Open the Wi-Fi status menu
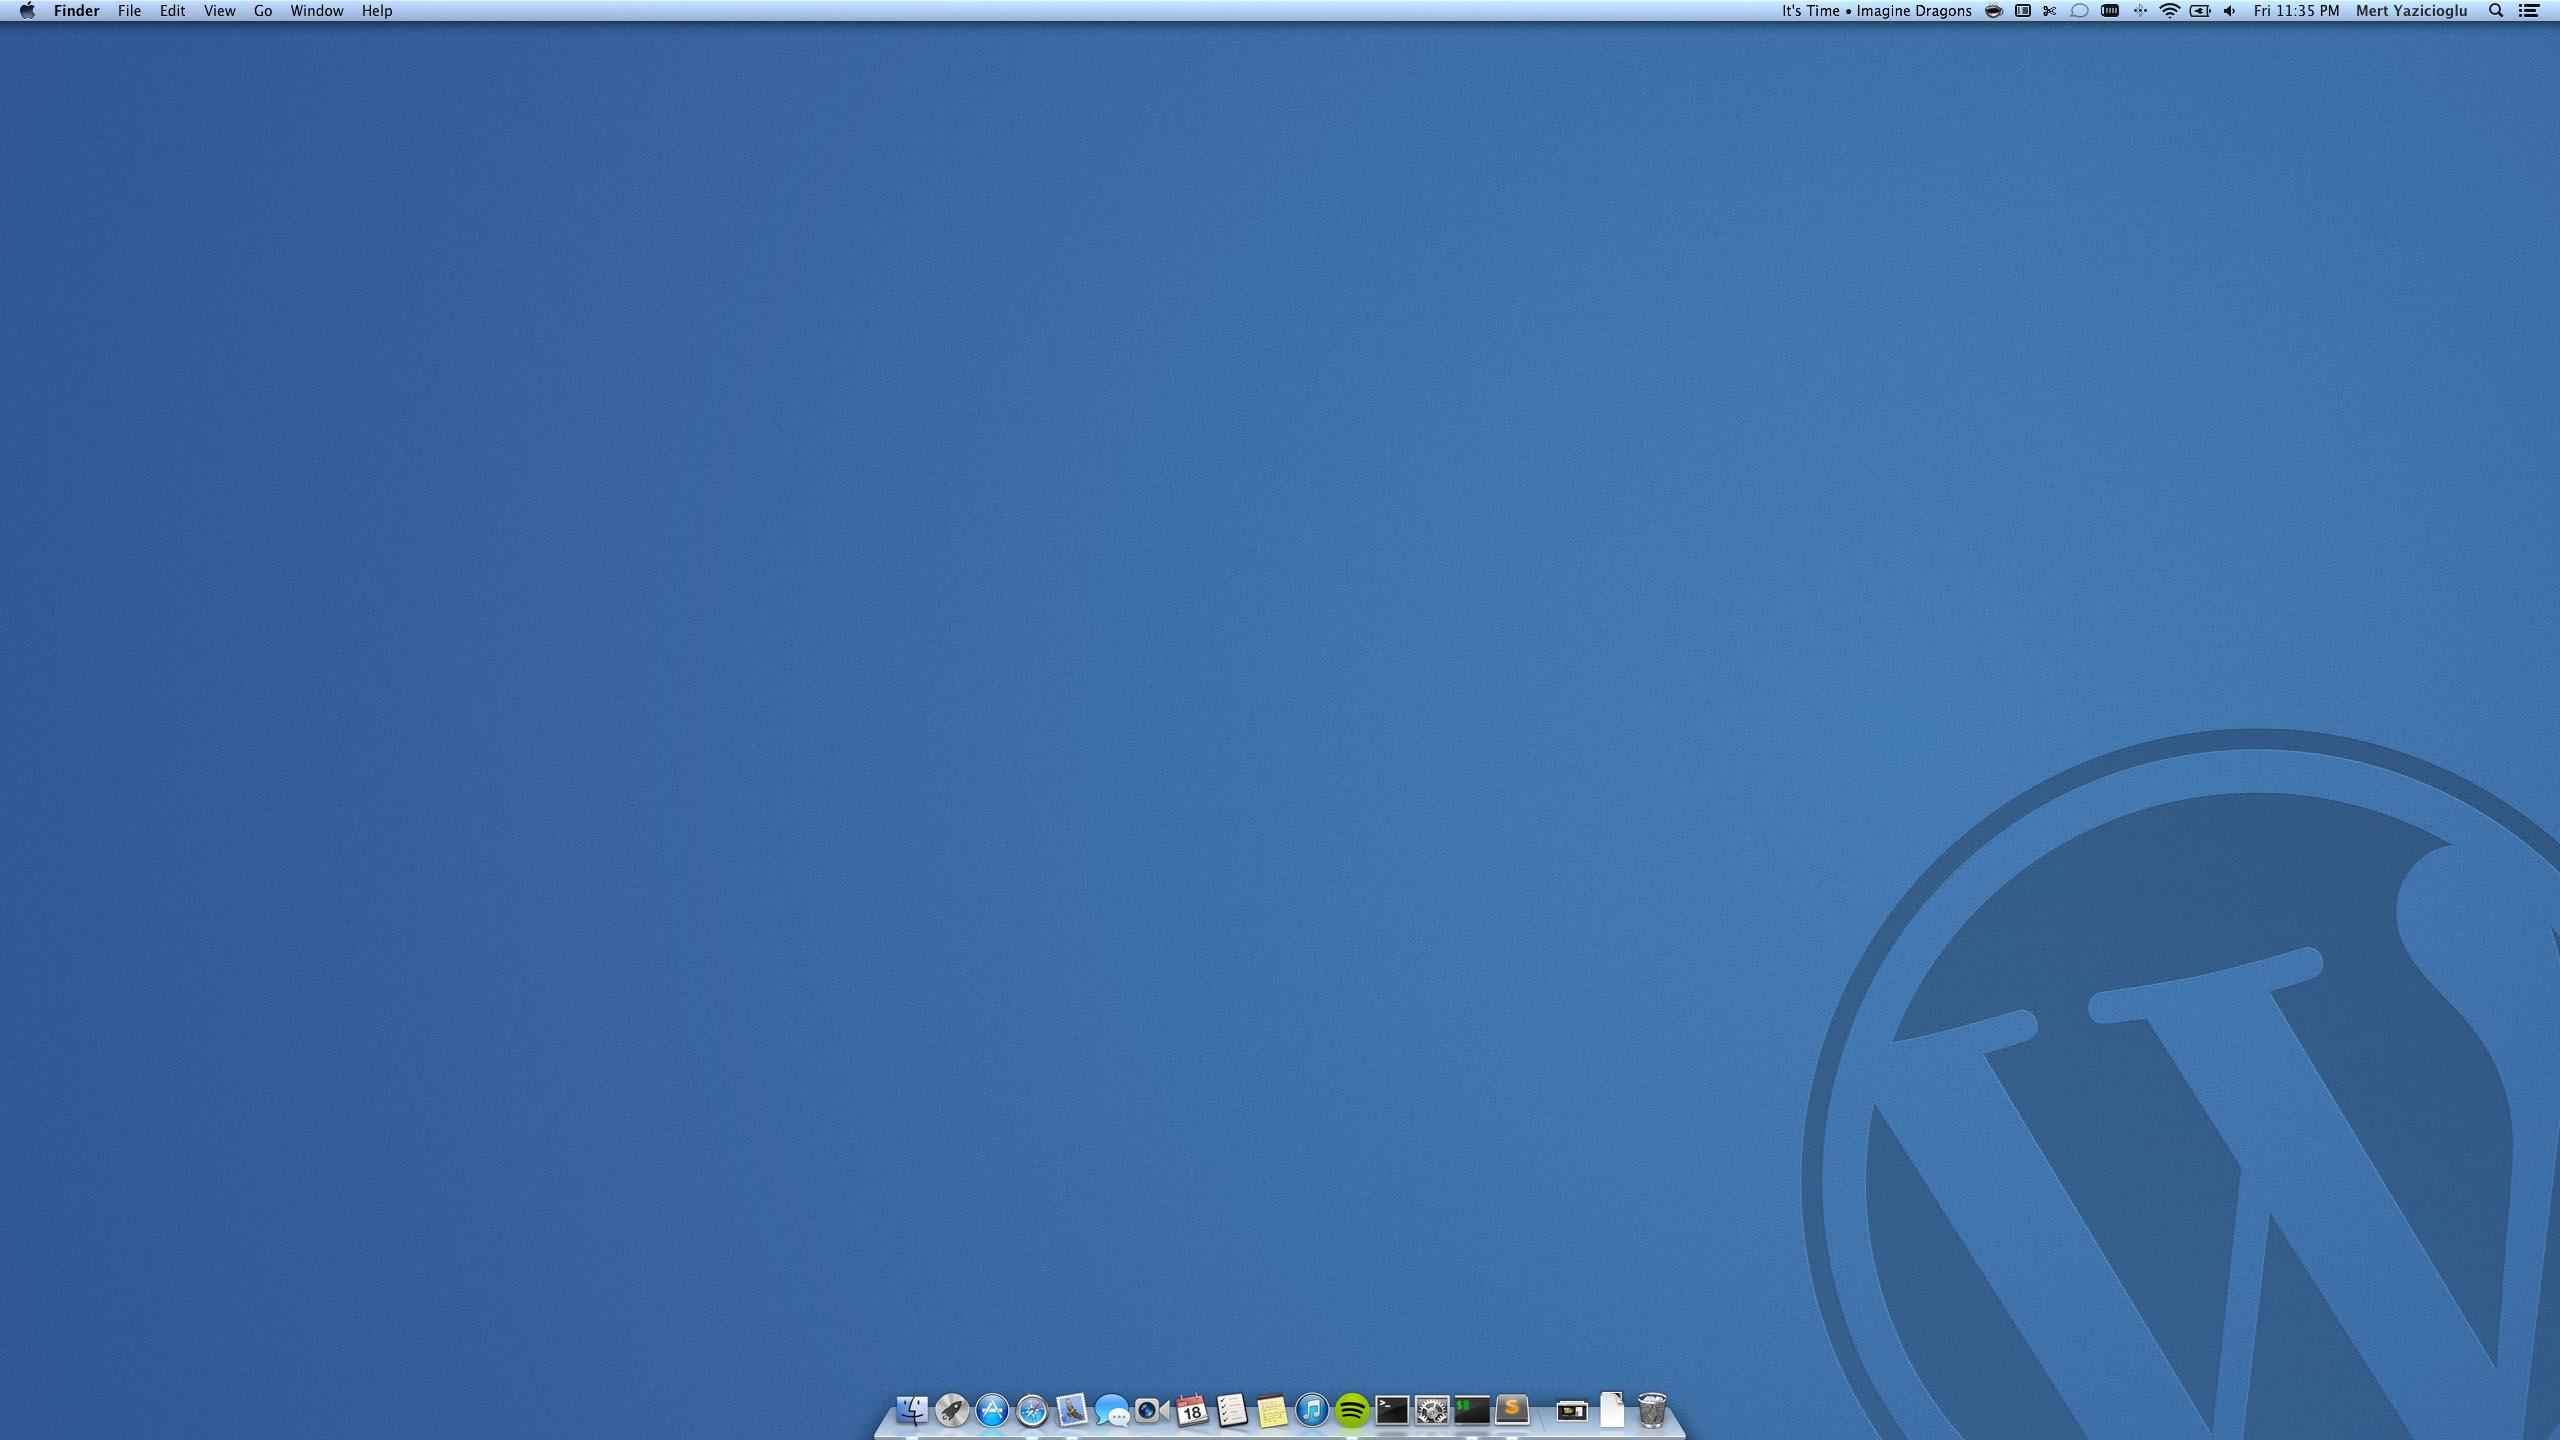Viewport: 2560px width, 1440px height. pos(2169,11)
